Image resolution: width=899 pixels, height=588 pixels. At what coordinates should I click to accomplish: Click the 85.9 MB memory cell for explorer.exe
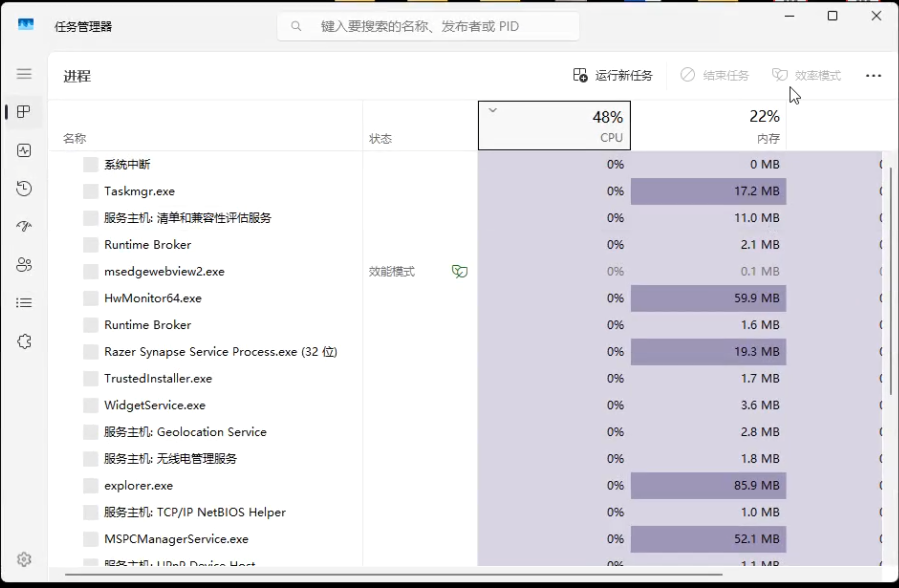tap(708, 485)
